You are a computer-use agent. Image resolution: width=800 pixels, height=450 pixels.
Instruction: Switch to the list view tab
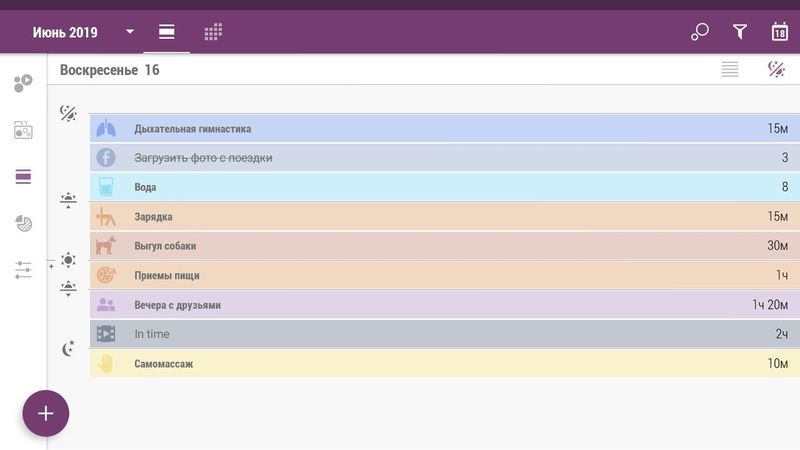coord(166,32)
